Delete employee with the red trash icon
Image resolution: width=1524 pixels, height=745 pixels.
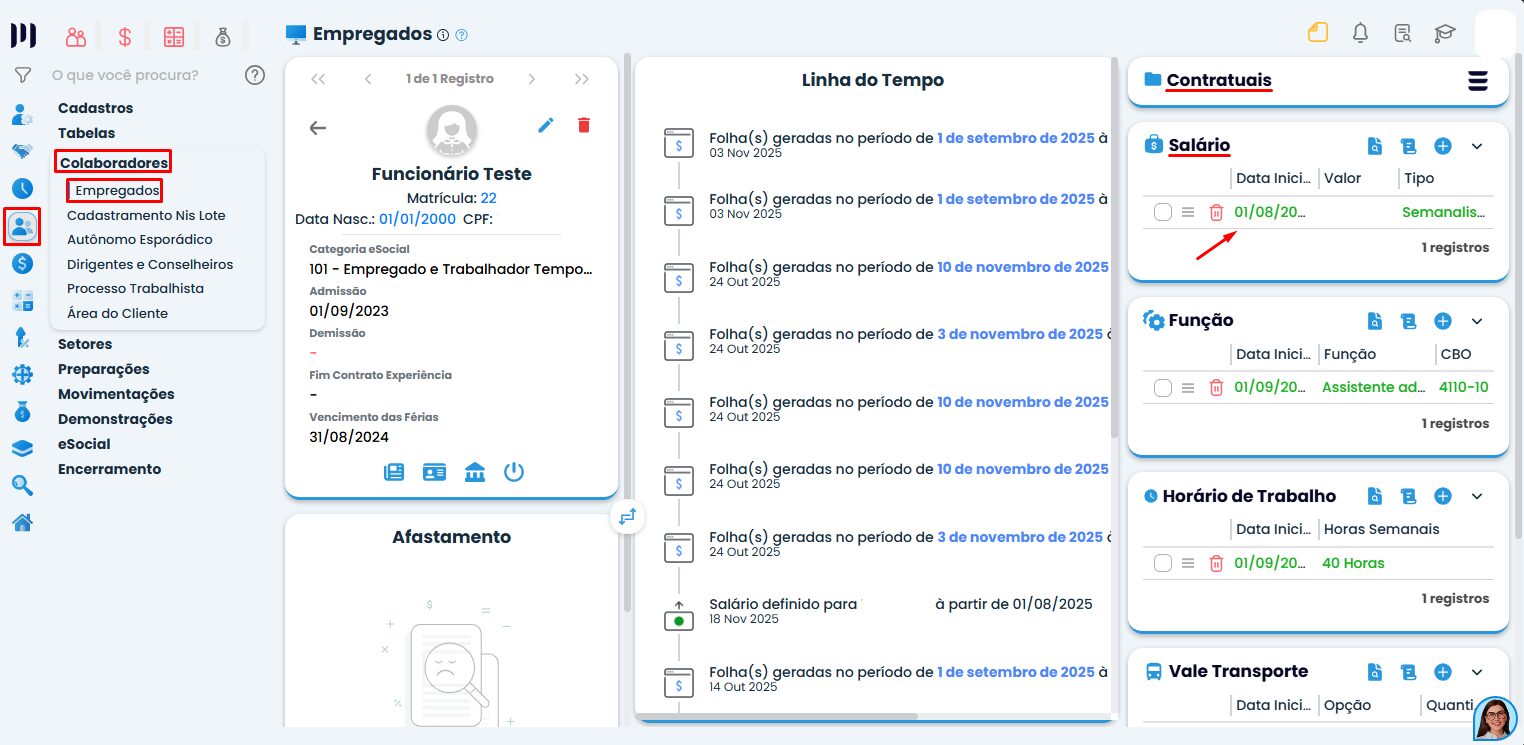click(584, 125)
